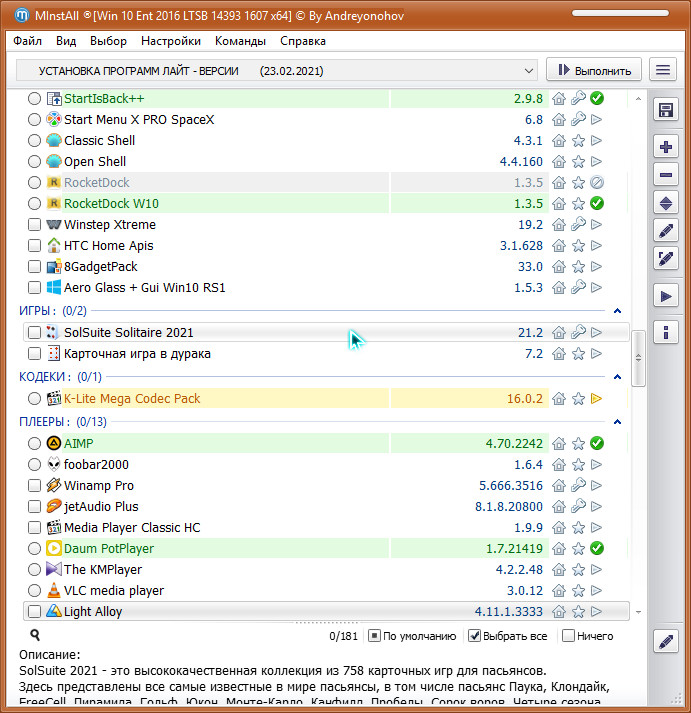
Task: Open the Вид menu
Action: click(x=66, y=41)
